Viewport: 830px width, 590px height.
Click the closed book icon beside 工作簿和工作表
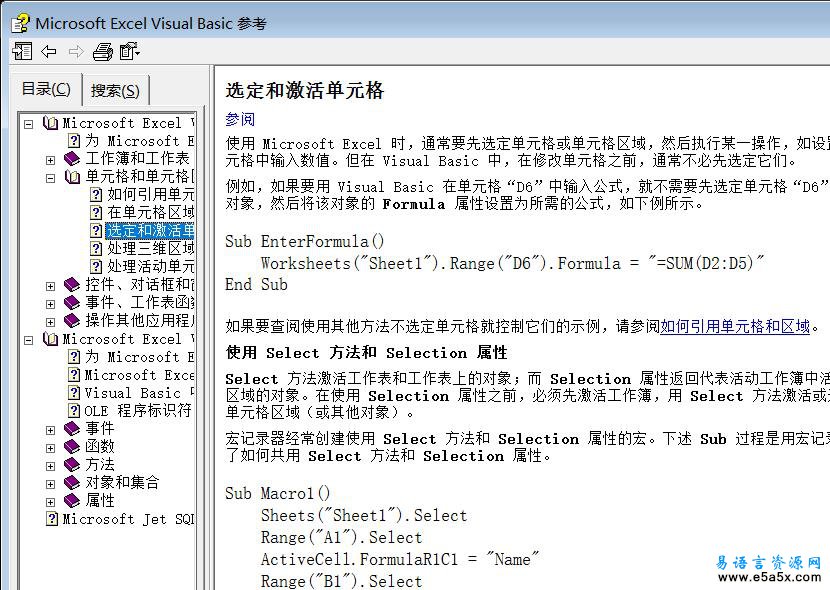[x=72, y=159]
